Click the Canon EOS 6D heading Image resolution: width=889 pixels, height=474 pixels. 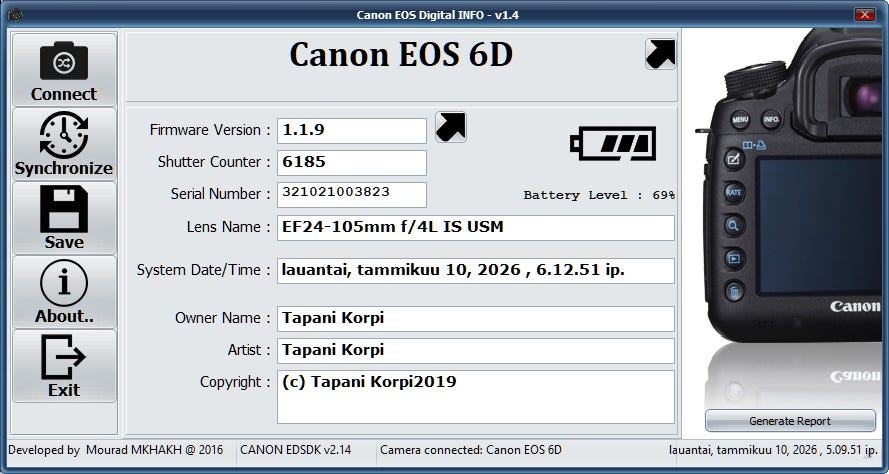click(401, 55)
